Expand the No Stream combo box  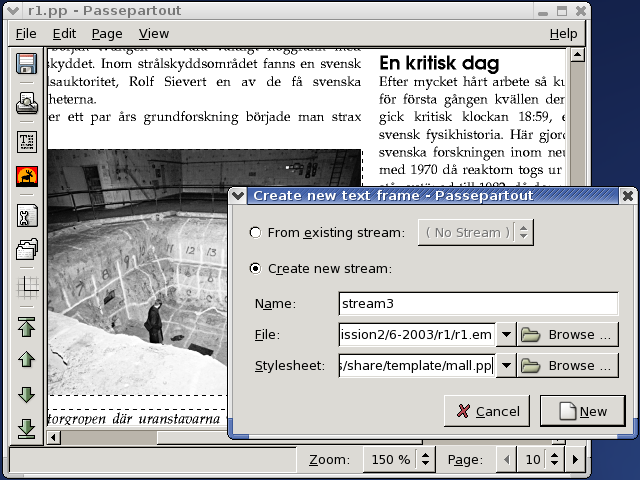tap(476, 233)
